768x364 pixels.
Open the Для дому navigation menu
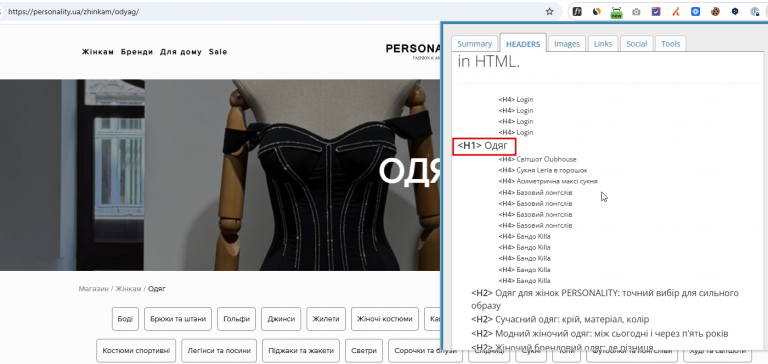tap(181, 52)
